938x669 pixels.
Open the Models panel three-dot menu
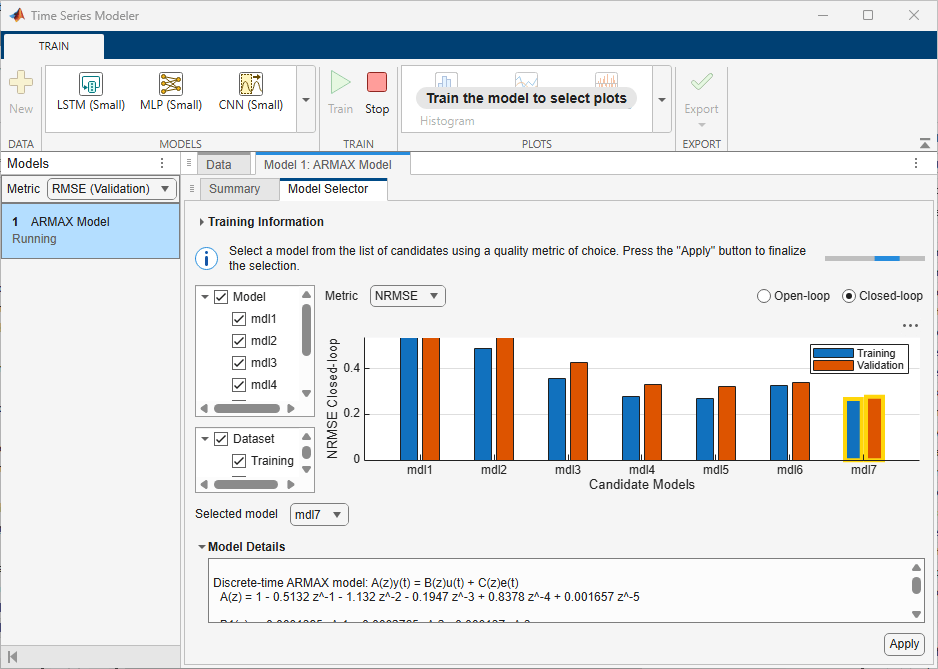[x=162, y=163]
